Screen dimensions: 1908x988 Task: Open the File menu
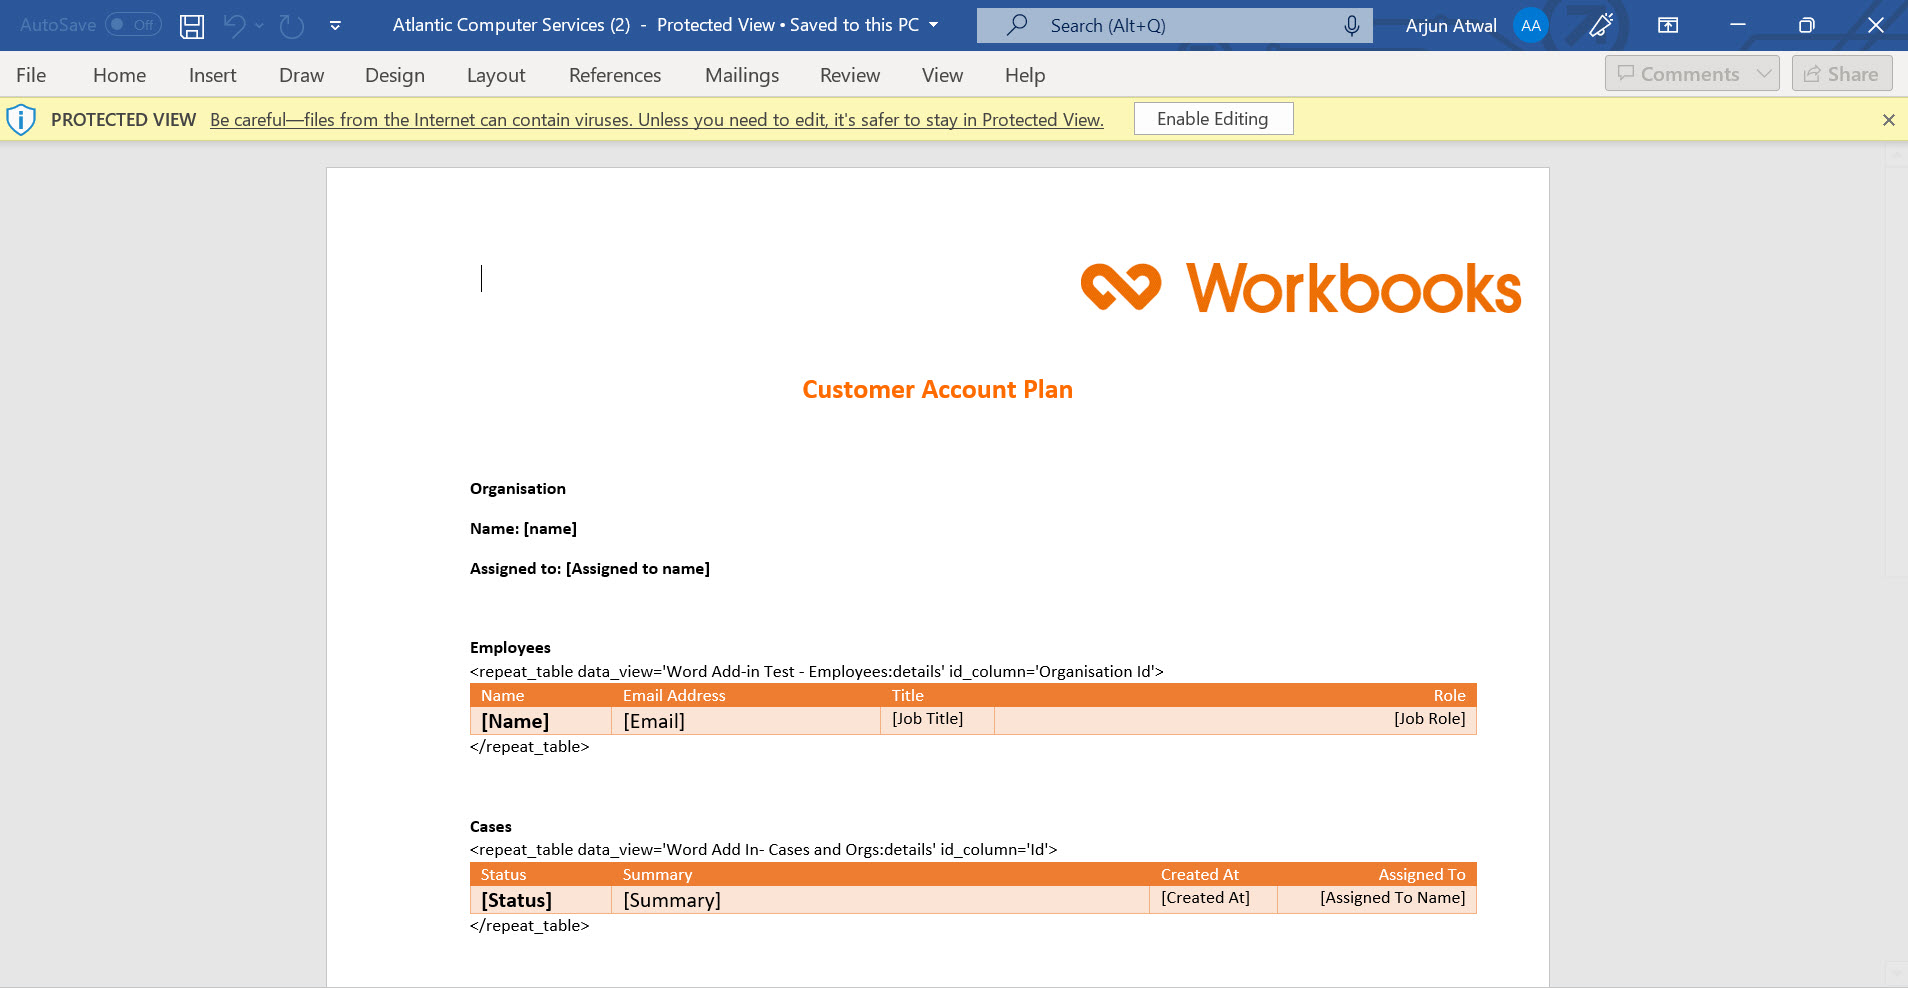[x=31, y=75]
